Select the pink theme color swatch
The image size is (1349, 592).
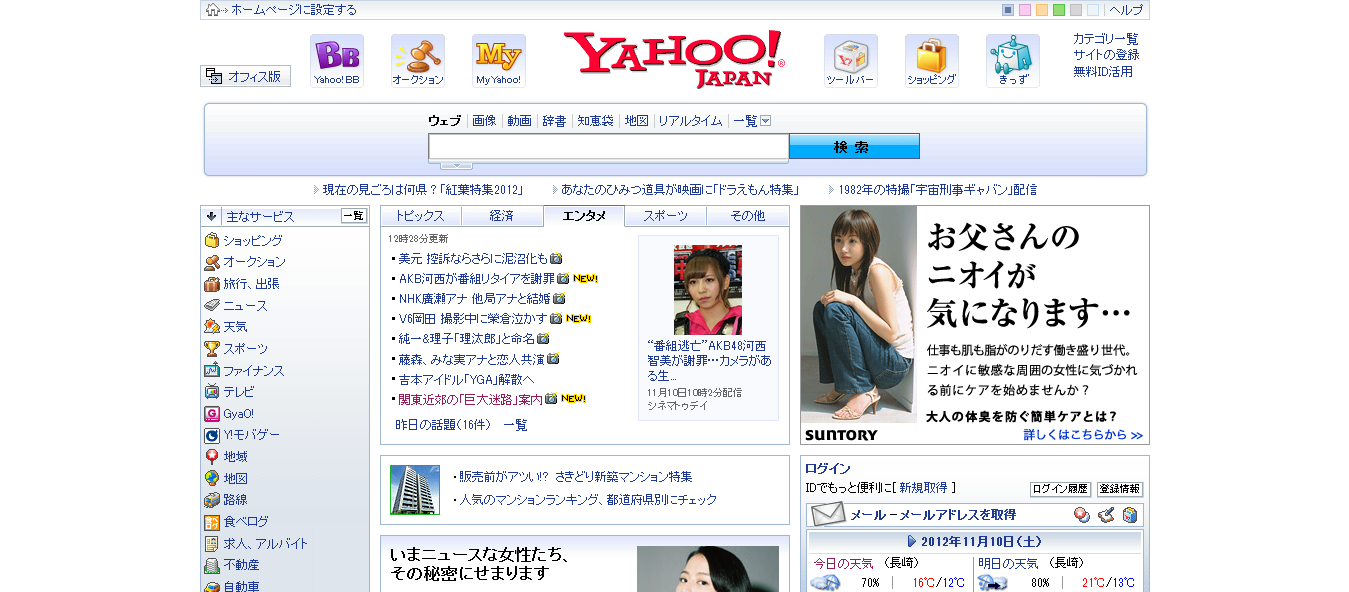click(1025, 10)
